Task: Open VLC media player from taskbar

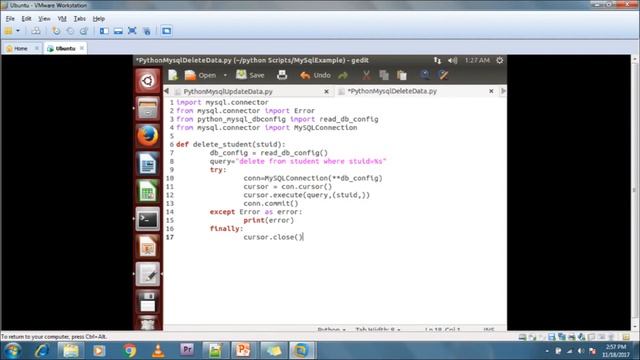Action: click(x=158, y=351)
